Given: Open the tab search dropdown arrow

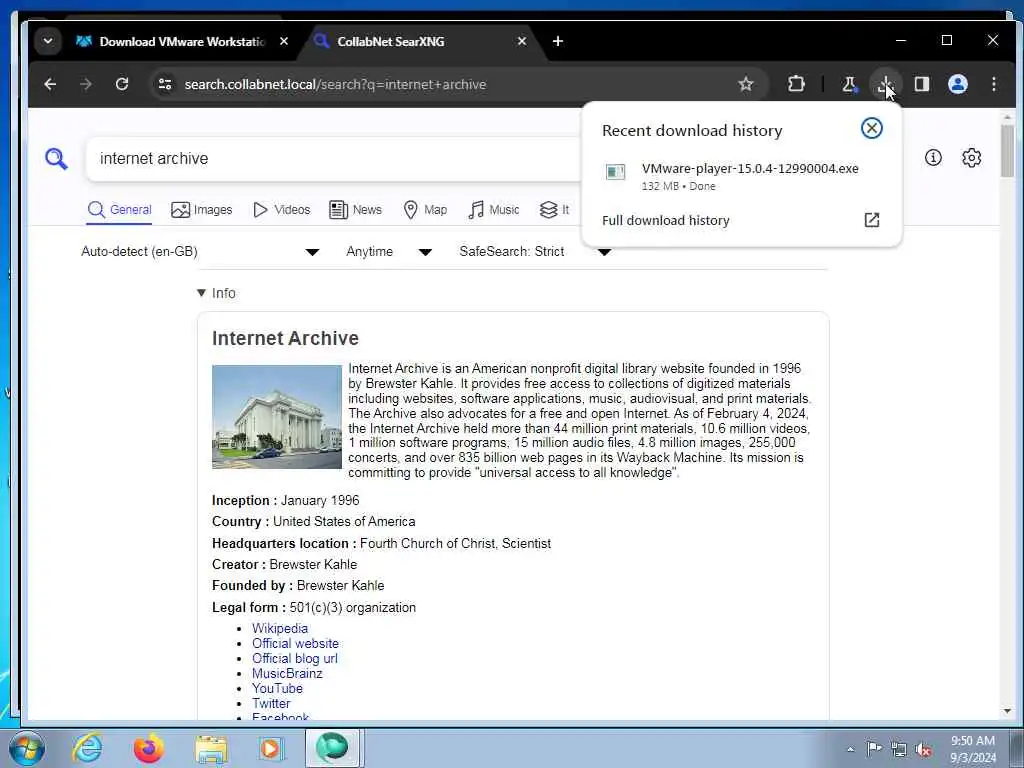Looking at the screenshot, I should click(48, 41).
